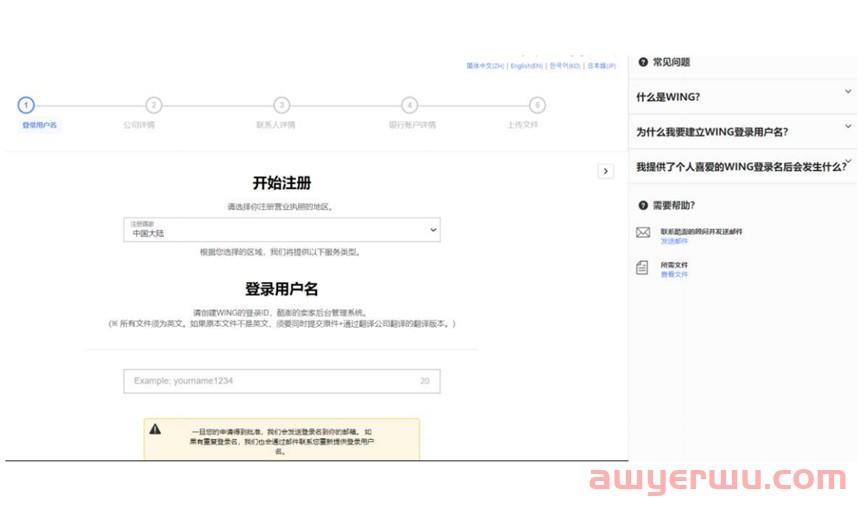Click the warning triangle icon in notice
This screenshot has height=509, width=865.
click(x=155, y=428)
